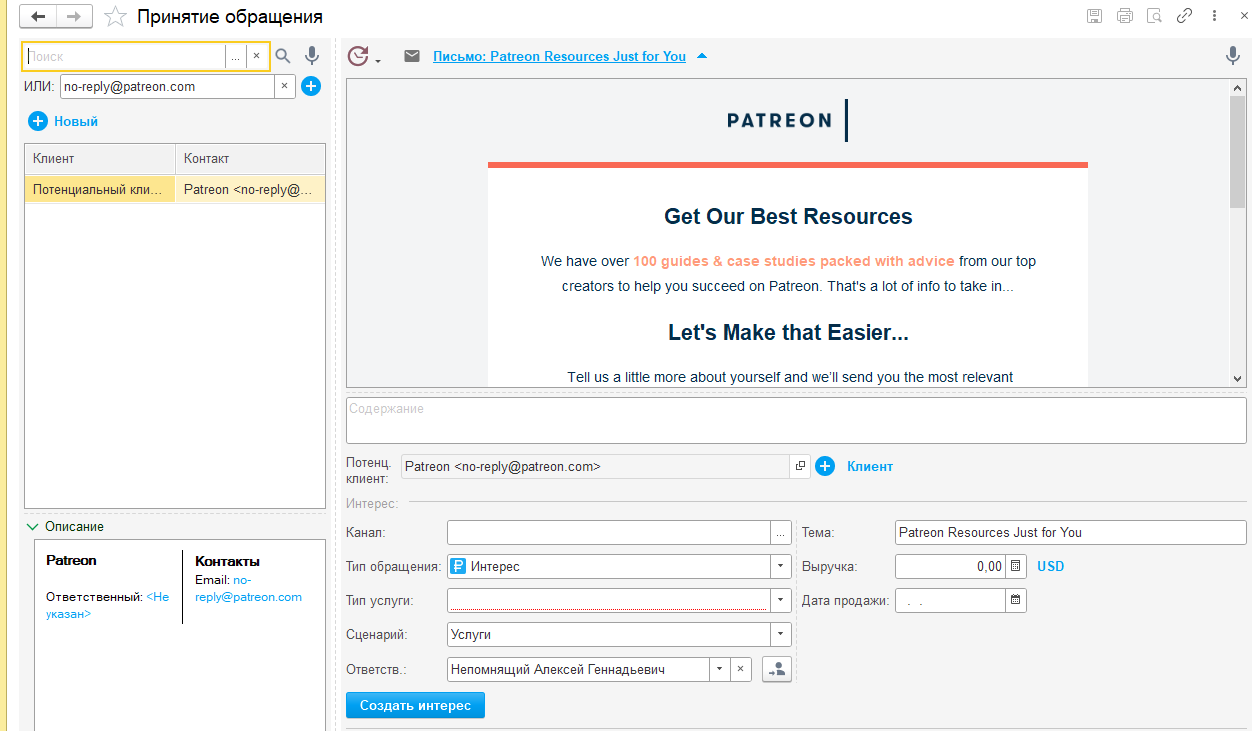
Task: Click the Новый button
Action: tap(64, 121)
